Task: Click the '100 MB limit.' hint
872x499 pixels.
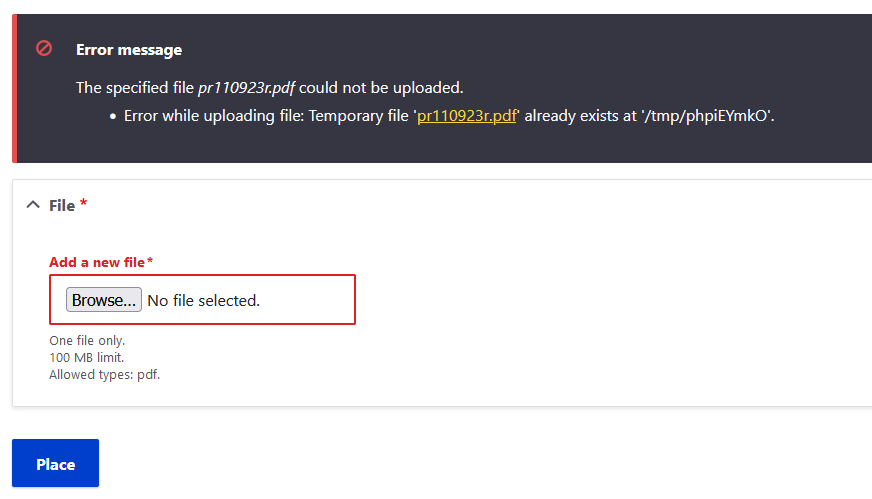Action: [x=86, y=357]
